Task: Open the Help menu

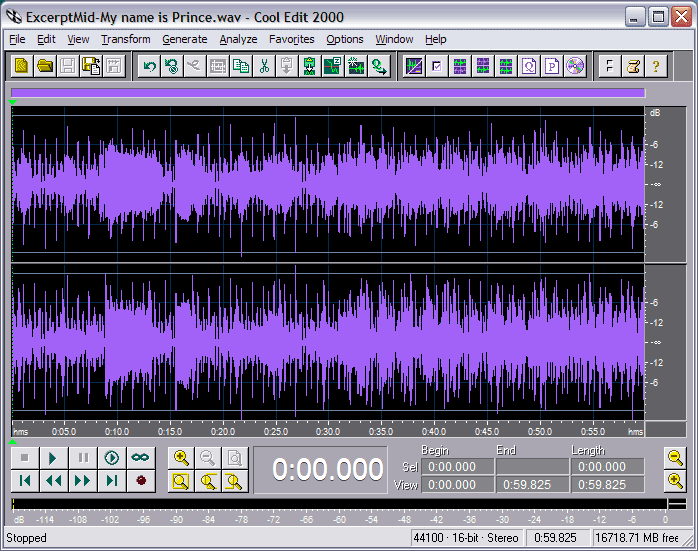Action: [x=436, y=40]
